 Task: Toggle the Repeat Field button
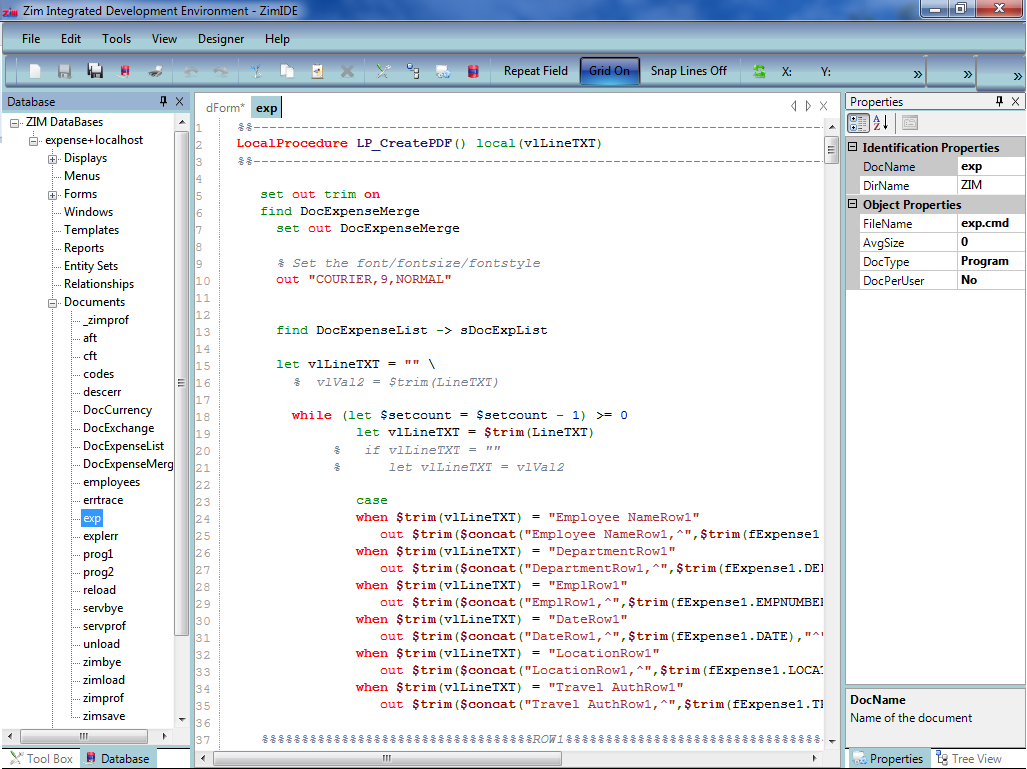[535, 71]
